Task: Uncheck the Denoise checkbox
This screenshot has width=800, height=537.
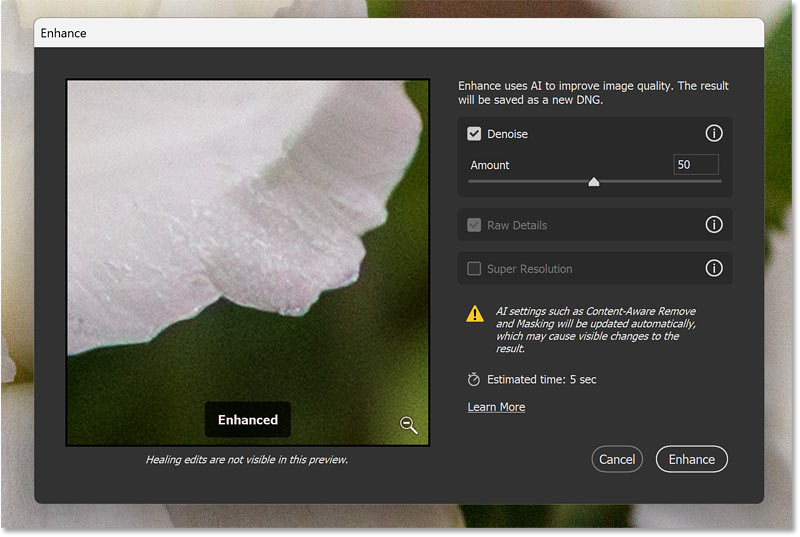Action: (475, 134)
